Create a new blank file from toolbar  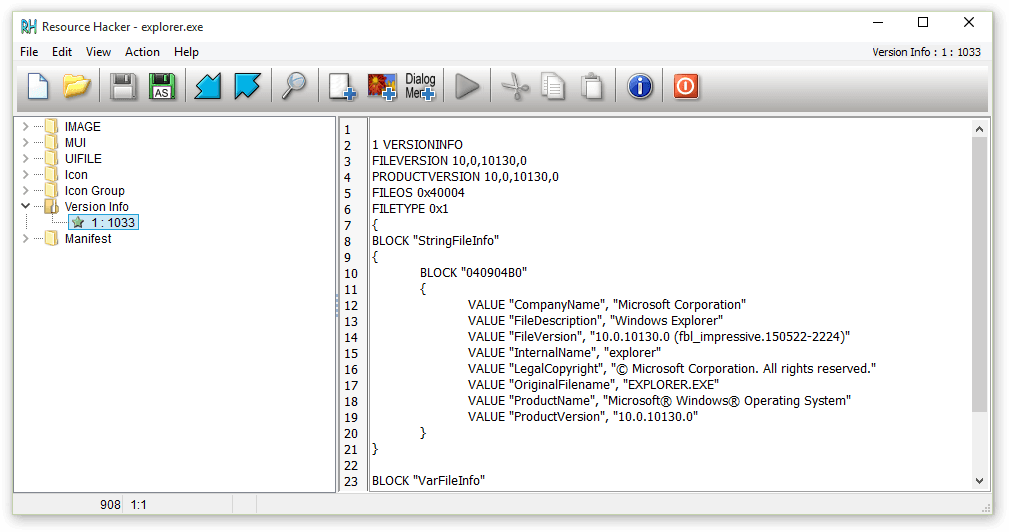point(38,86)
